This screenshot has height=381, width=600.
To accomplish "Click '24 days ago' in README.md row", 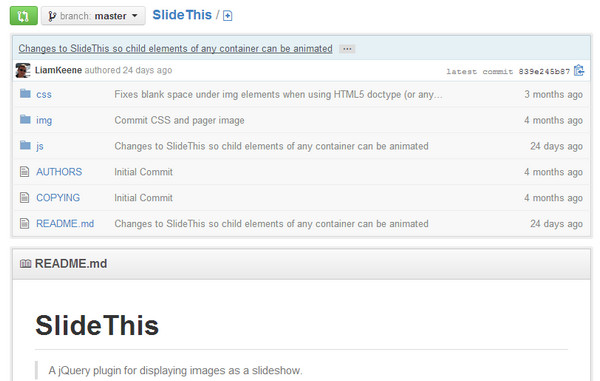I will pos(556,224).
